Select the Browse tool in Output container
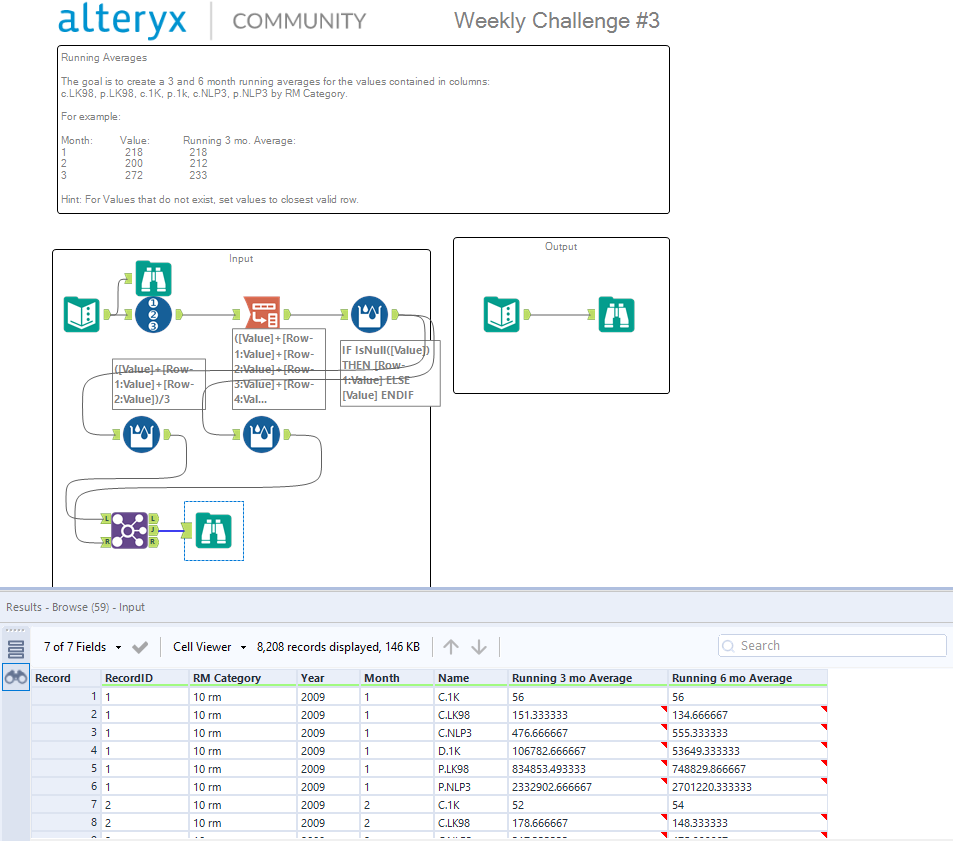Viewport: 953px width, 841px height. tap(616, 314)
